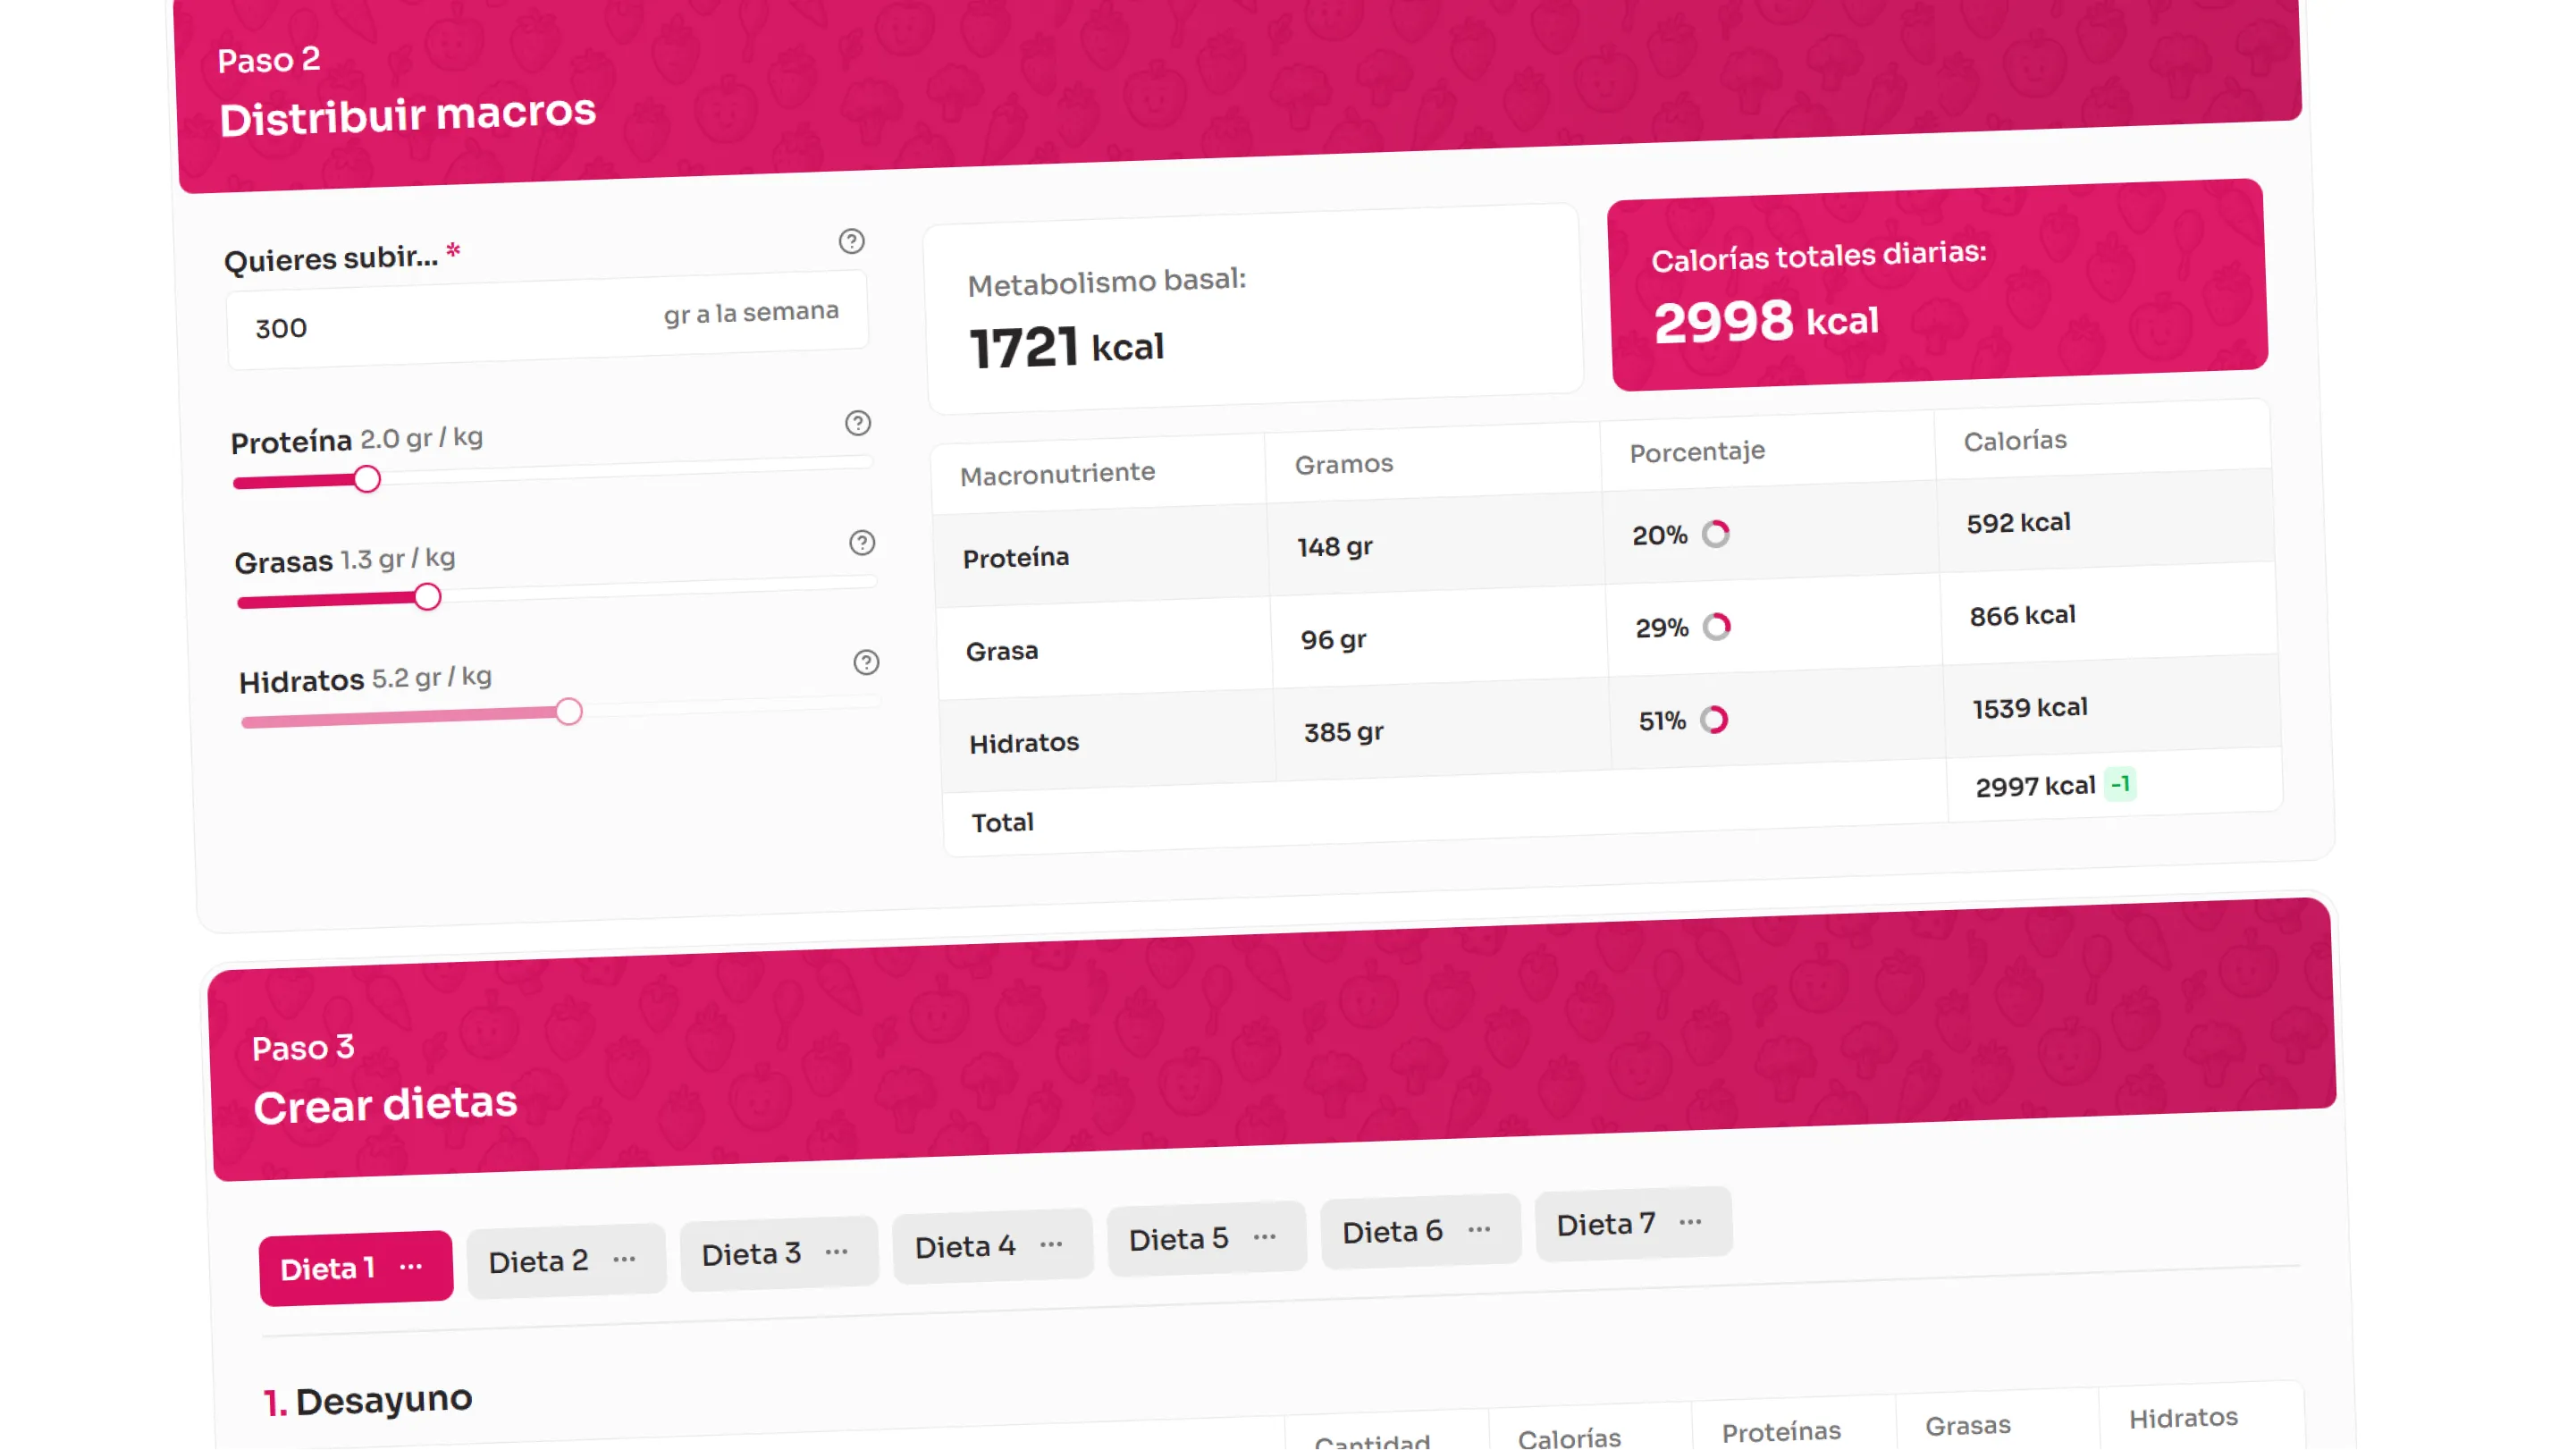Click Hidratos help question mark icon

coord(866,662)
